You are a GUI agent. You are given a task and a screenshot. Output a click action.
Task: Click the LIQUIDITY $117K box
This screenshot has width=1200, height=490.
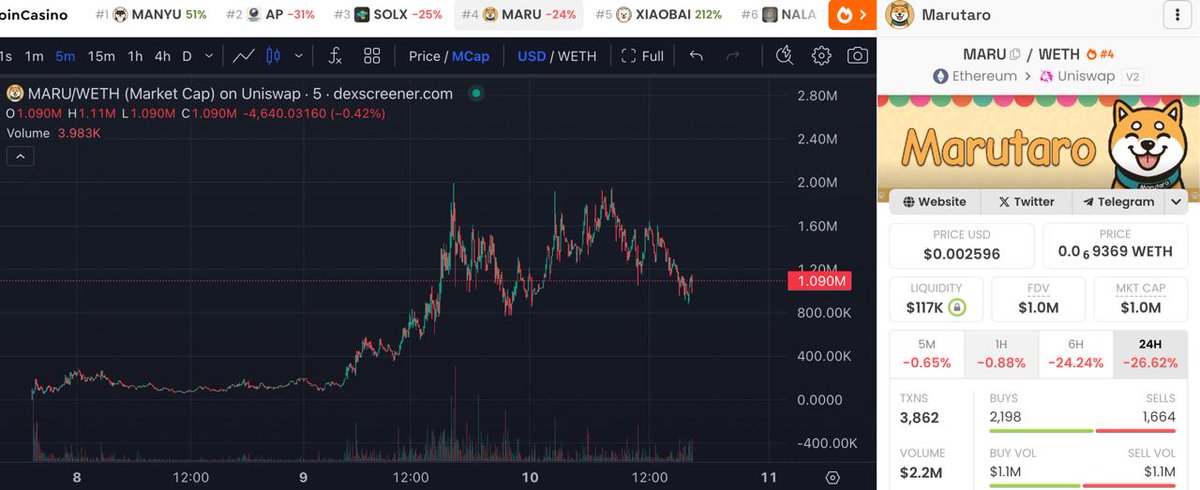pyautogui.click(x=935, y=298)
